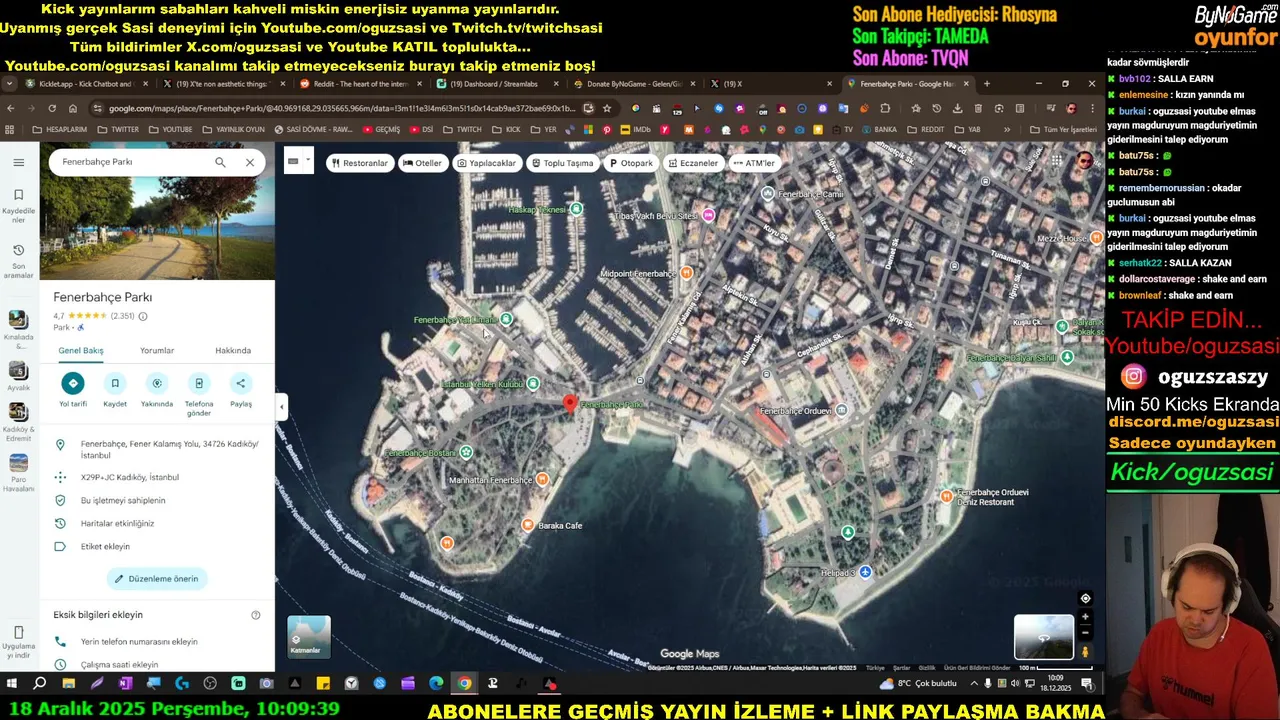
Task: Open the HESAPLARIM bookmarks folder
Action: (x=59, y=130)
